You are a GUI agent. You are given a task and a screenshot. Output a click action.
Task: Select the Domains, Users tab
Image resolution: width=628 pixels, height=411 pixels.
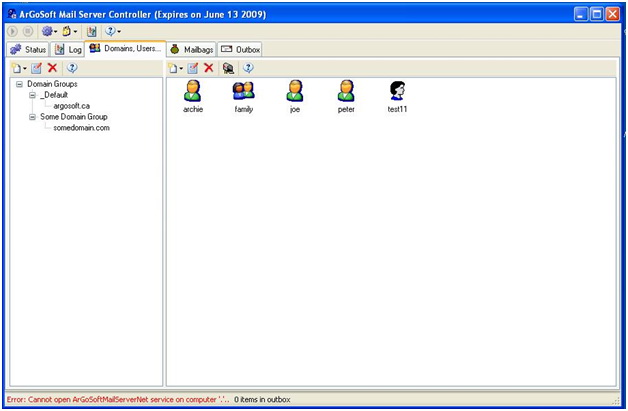pos(125,48)
